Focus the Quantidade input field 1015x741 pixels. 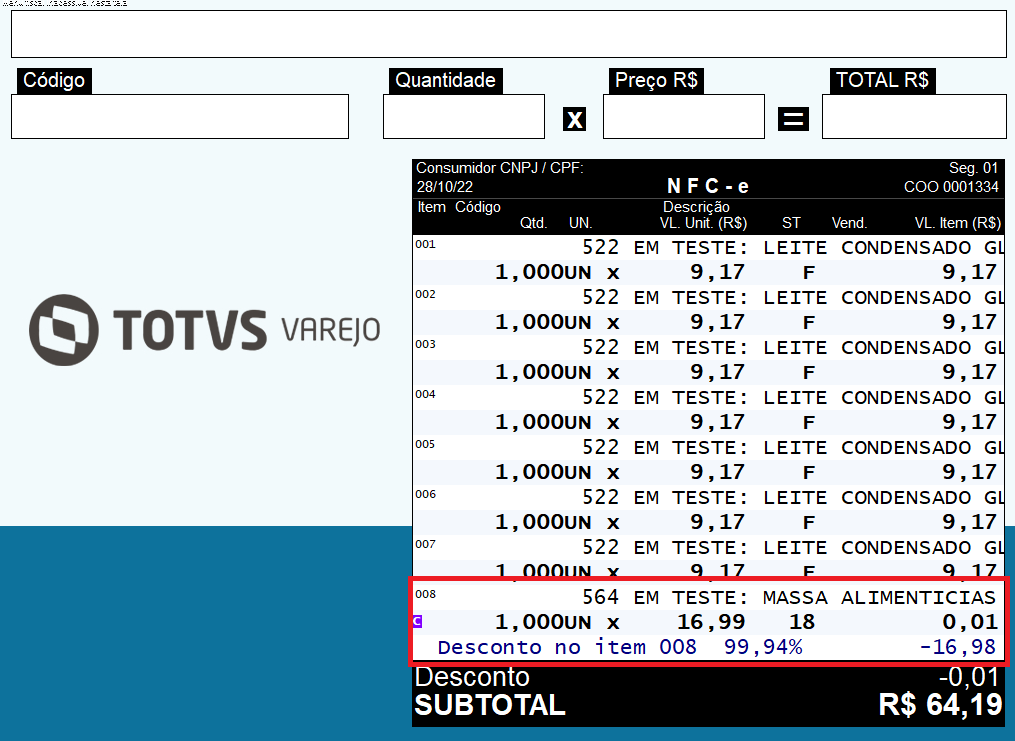pos(463,116)
